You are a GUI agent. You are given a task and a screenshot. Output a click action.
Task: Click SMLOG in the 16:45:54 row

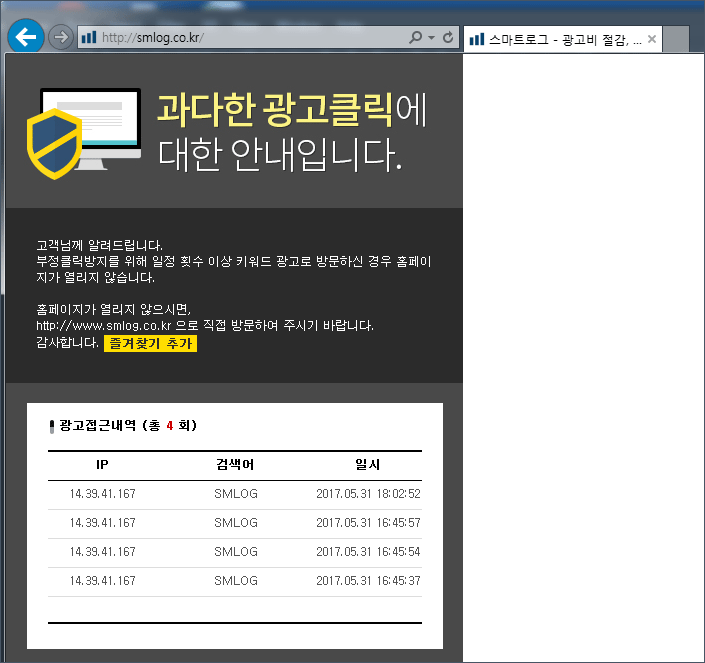tap(236, 552)
